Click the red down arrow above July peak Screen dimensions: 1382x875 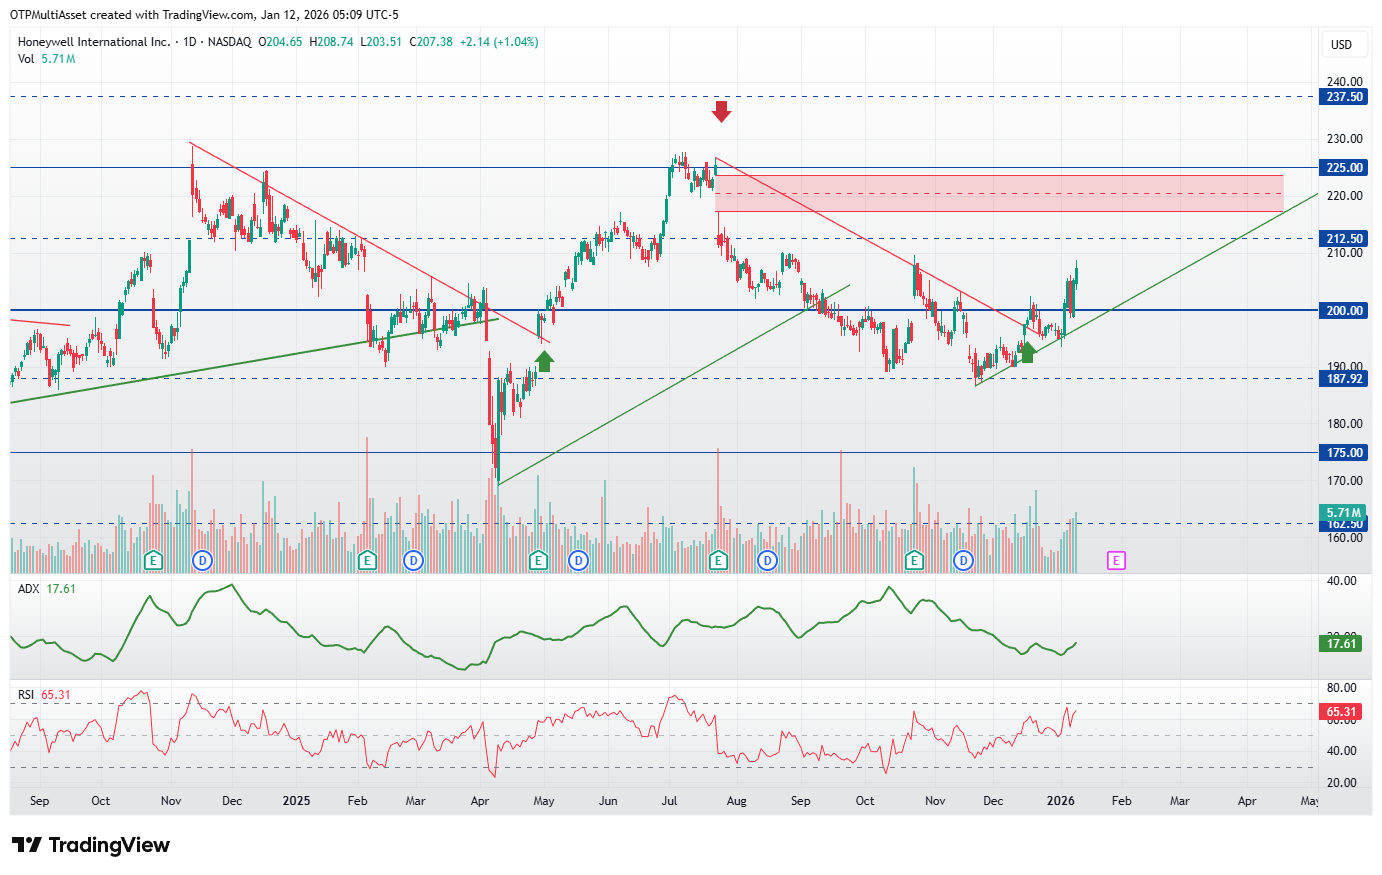point(721,111)
